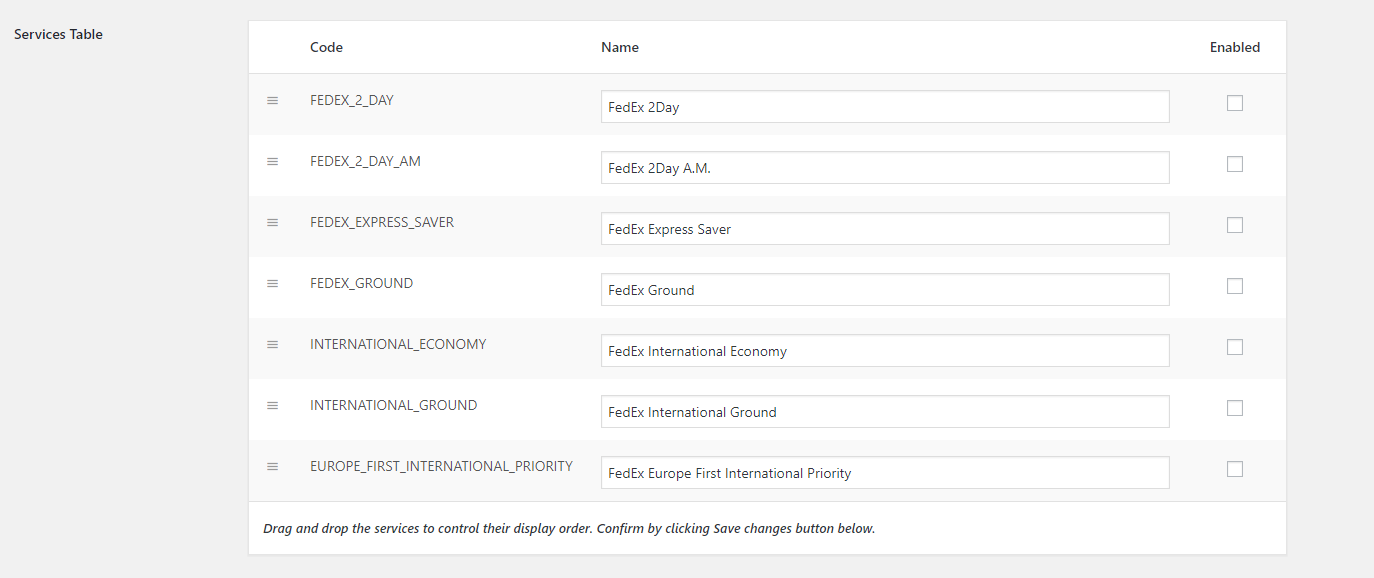Enable Europe First International Priority checkbox
The width and height of the screenshot is (1374, 578).
[1235, 469]
